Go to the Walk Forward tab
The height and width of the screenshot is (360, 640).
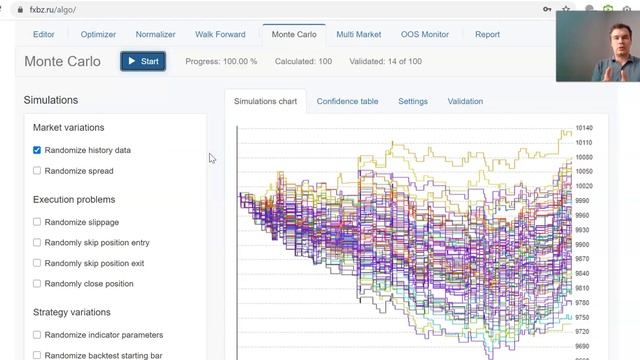[220, 34]
